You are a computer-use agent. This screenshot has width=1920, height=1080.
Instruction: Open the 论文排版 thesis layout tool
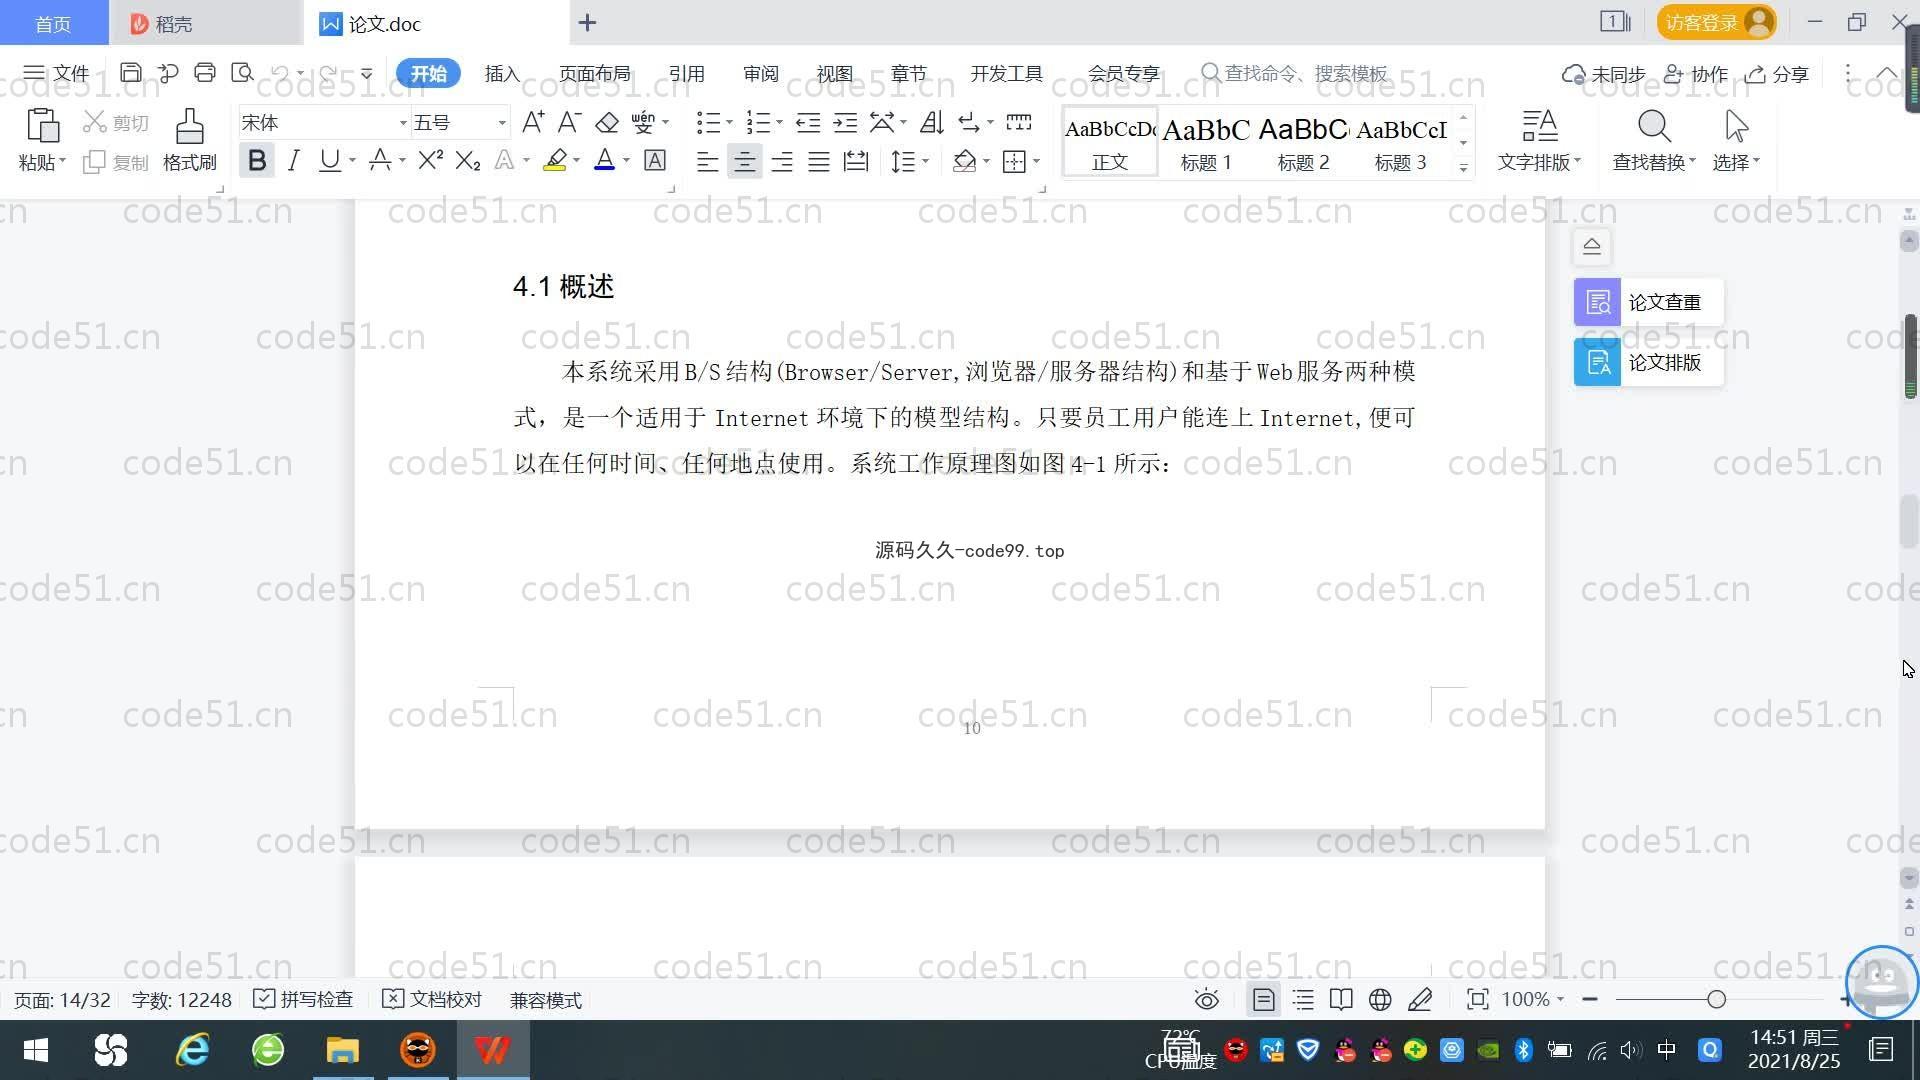[x=1648, y=362]
